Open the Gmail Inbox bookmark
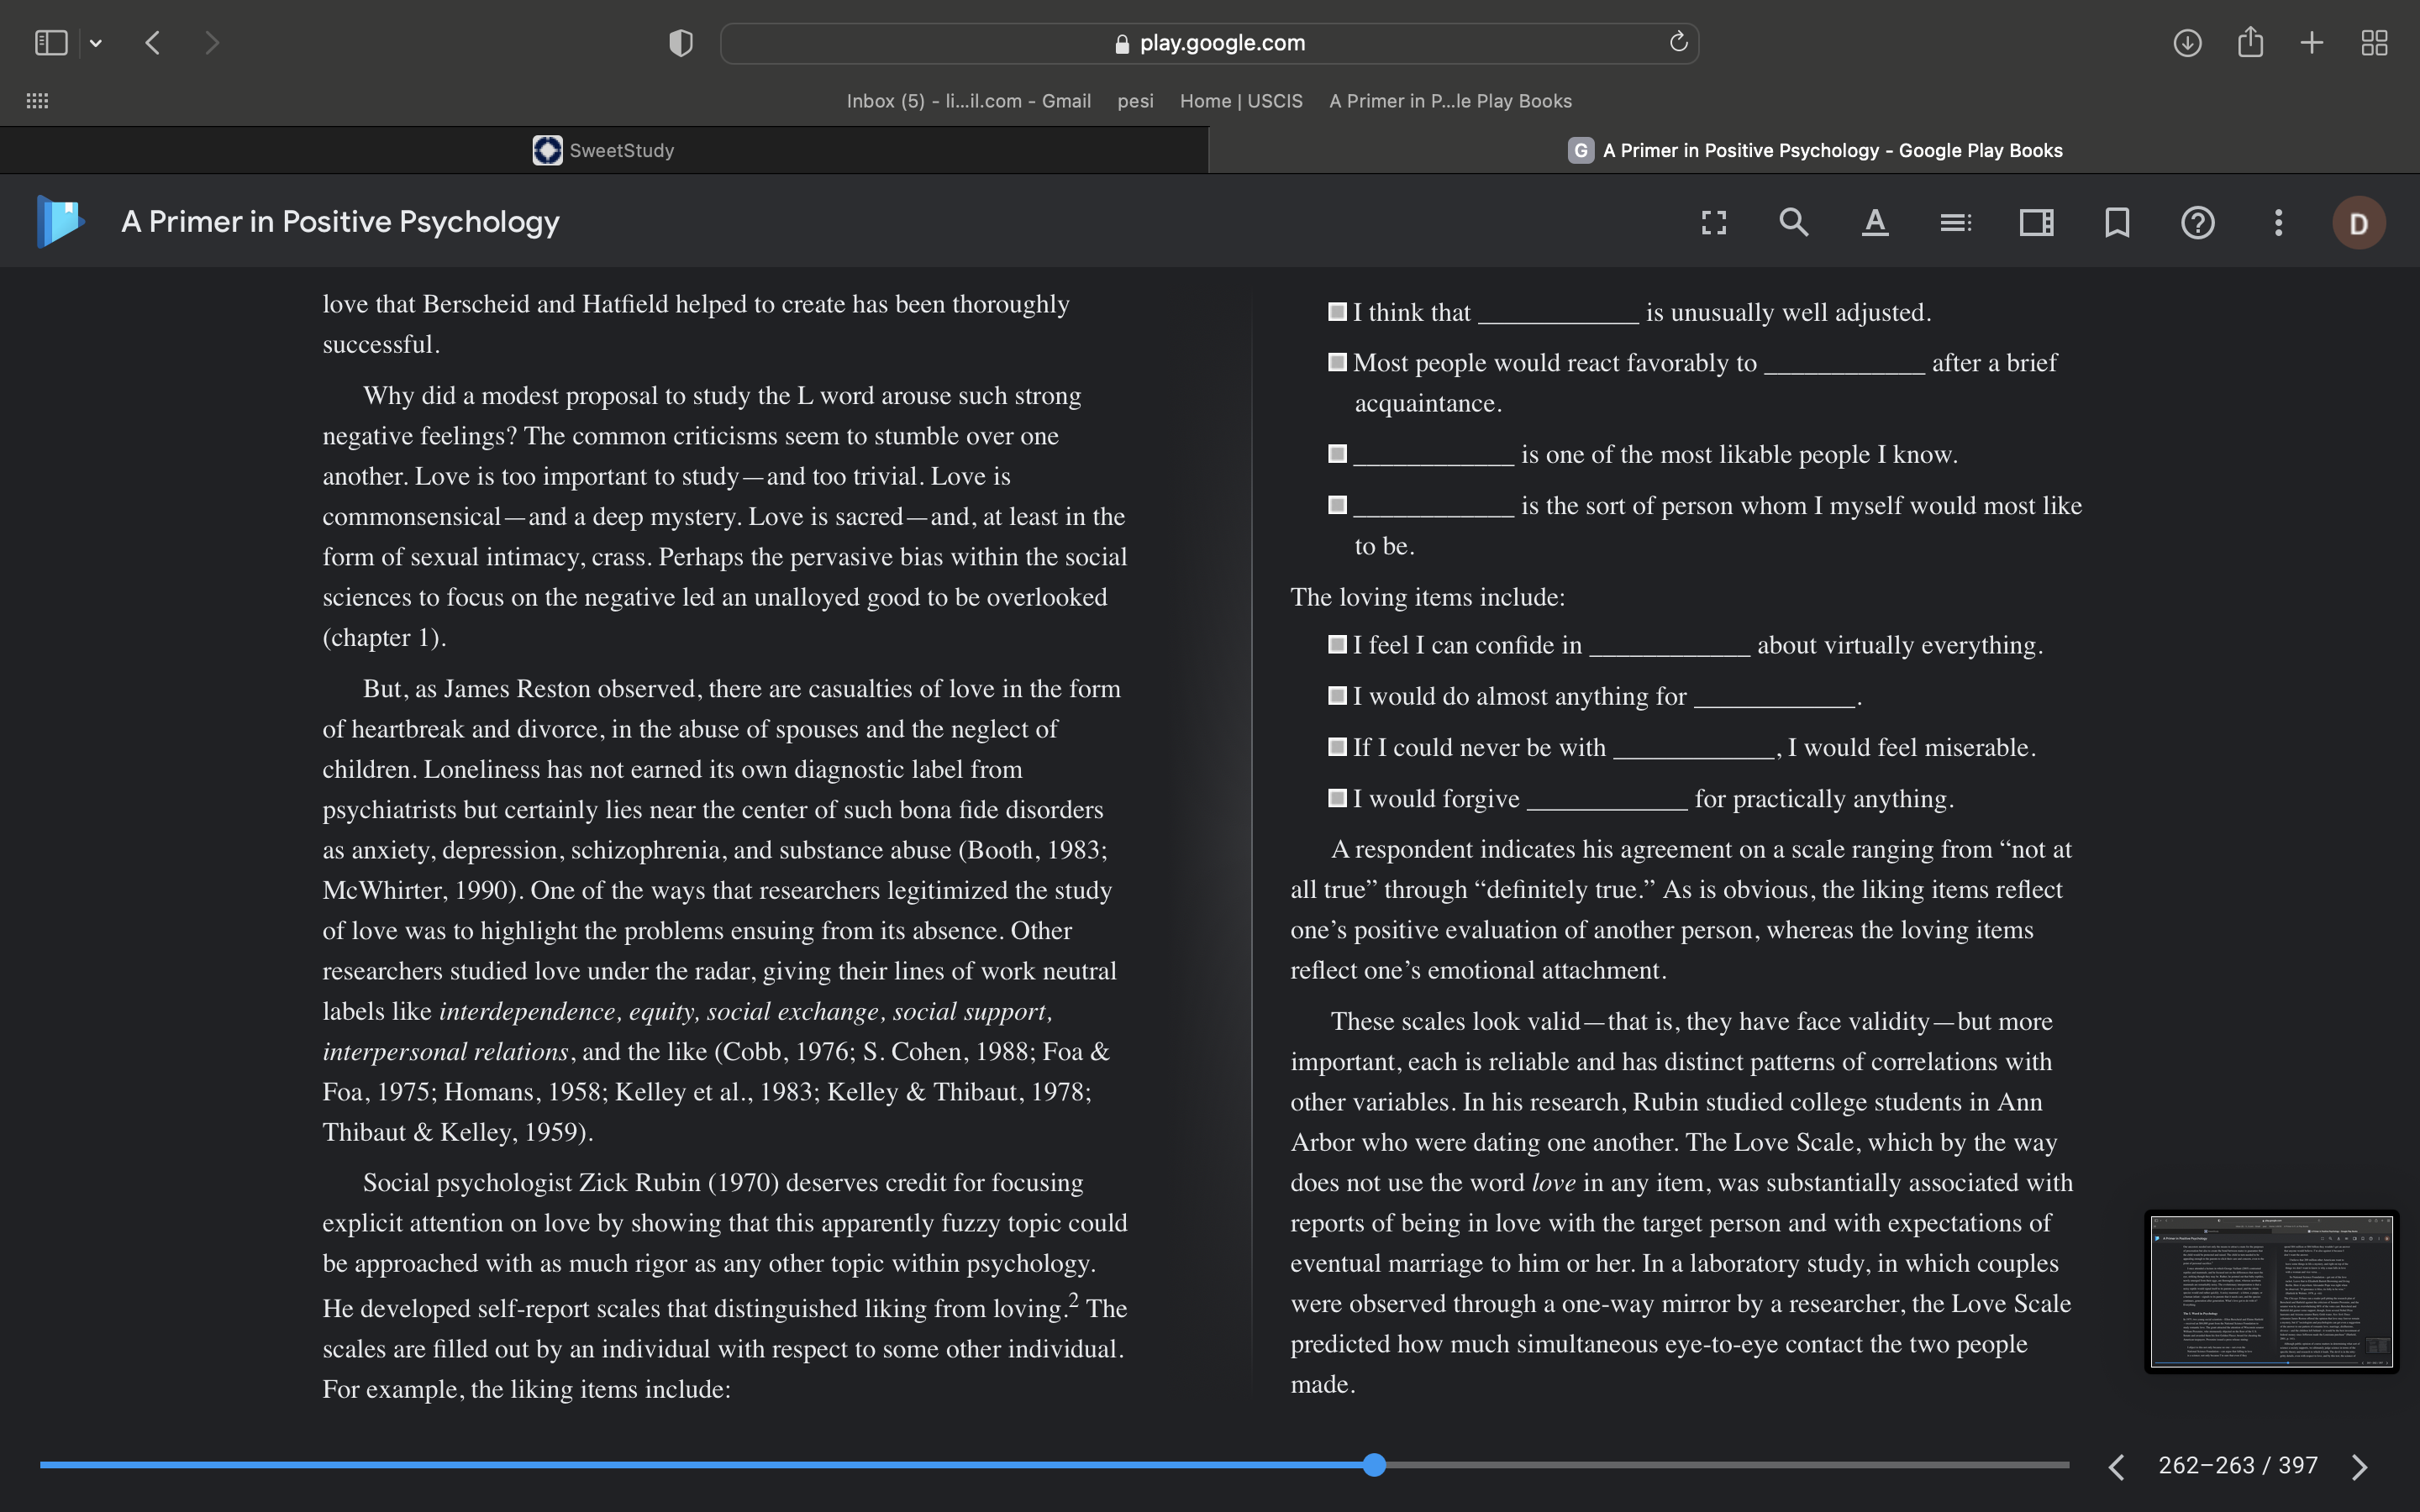2420x1512 pixels. click(x=968, y=101)
